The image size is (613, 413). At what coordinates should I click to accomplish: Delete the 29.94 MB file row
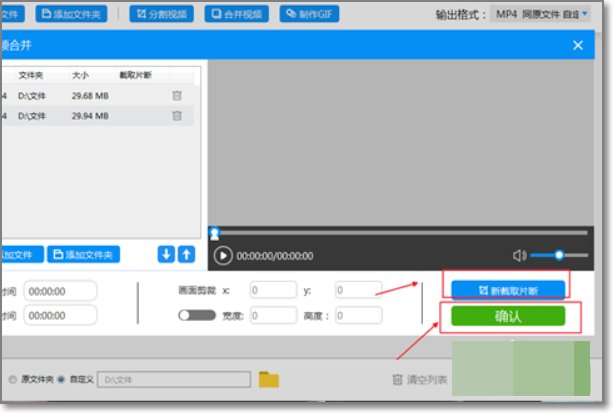pos(177,116)
